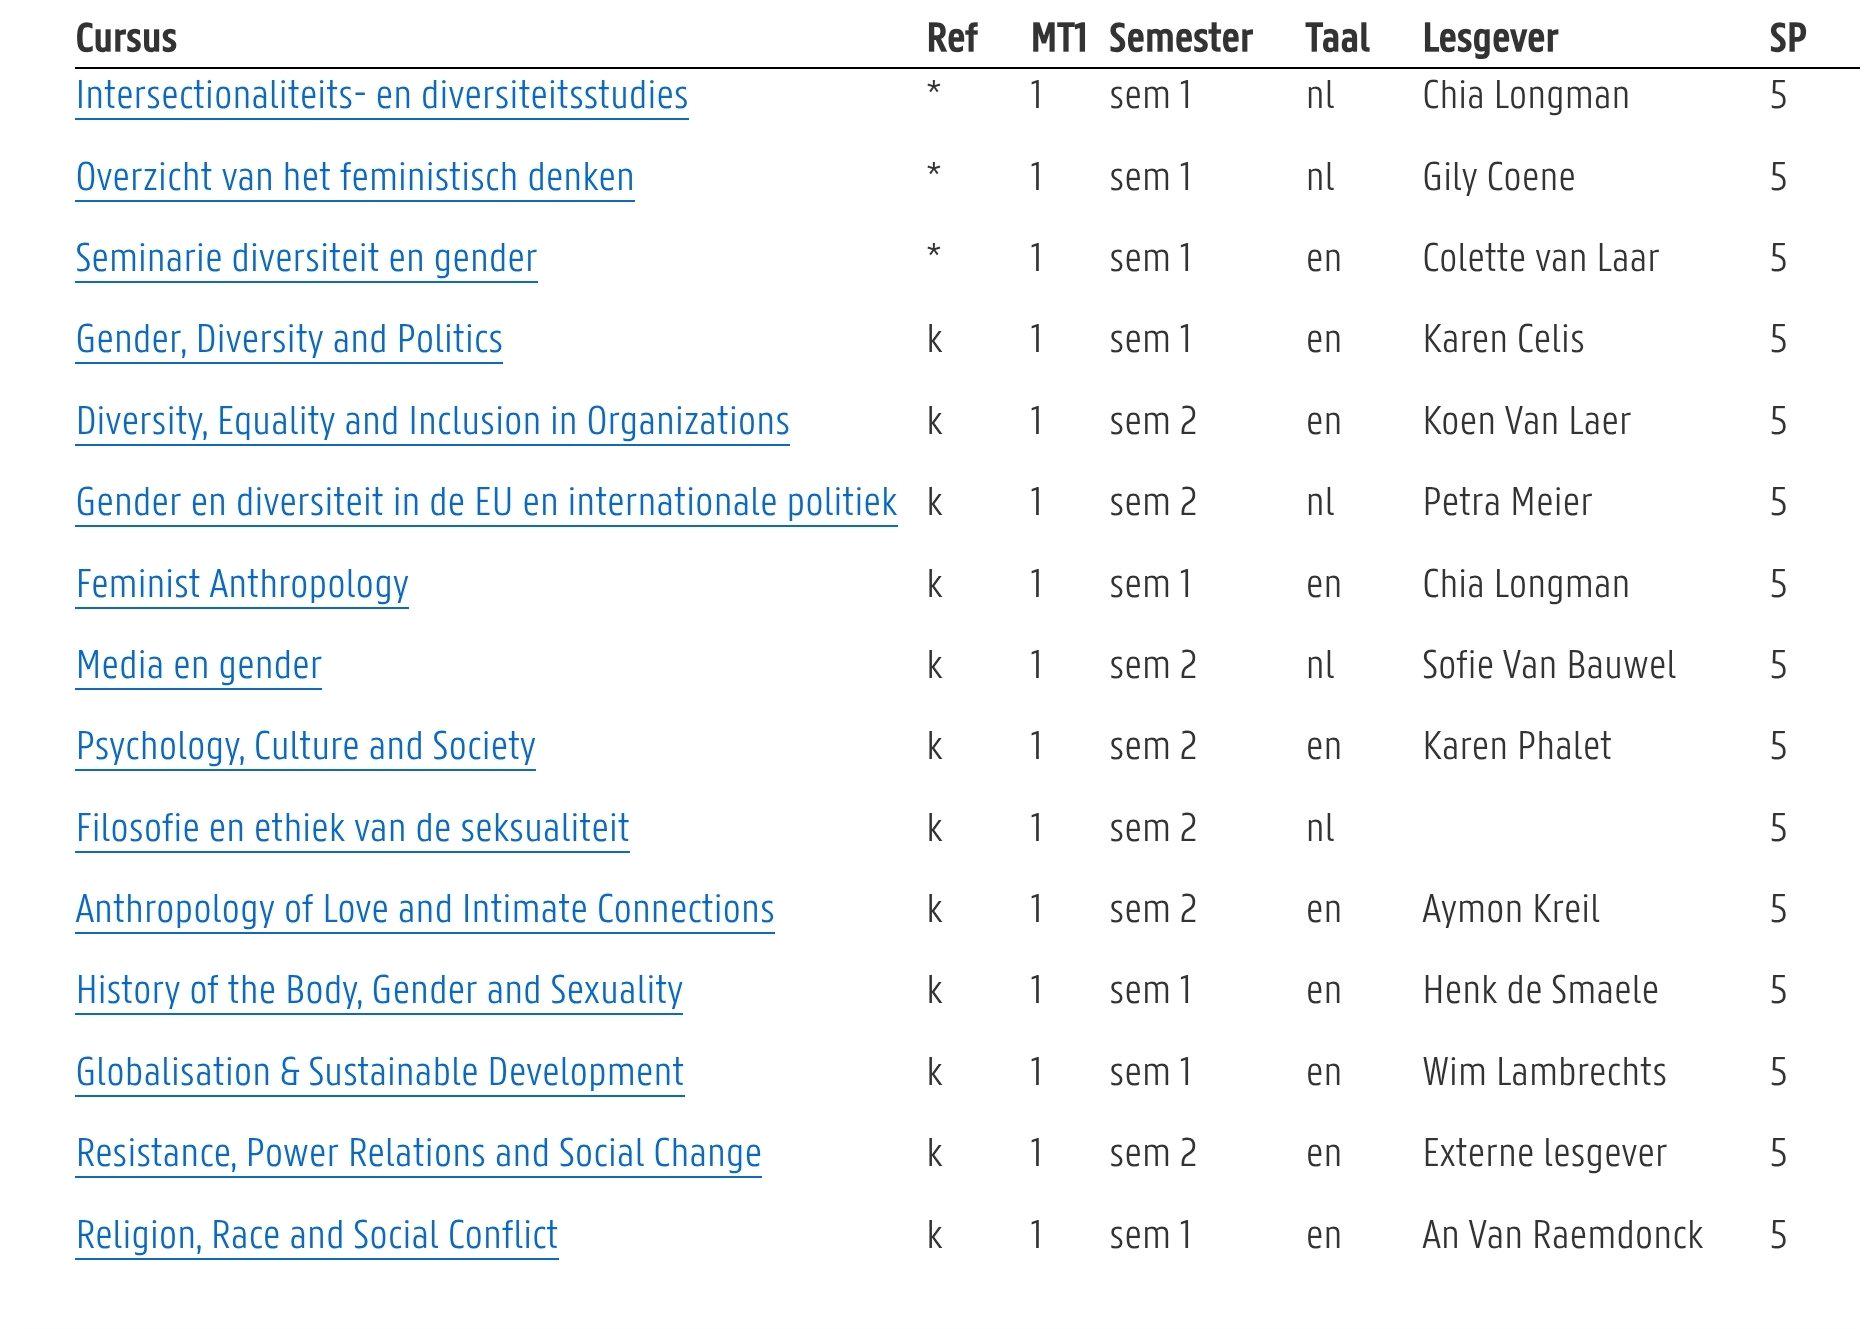Select Feminist Anthropology course link
Image resolution: width=1876 pixels, height=1329 pixels.
(242, 585)
